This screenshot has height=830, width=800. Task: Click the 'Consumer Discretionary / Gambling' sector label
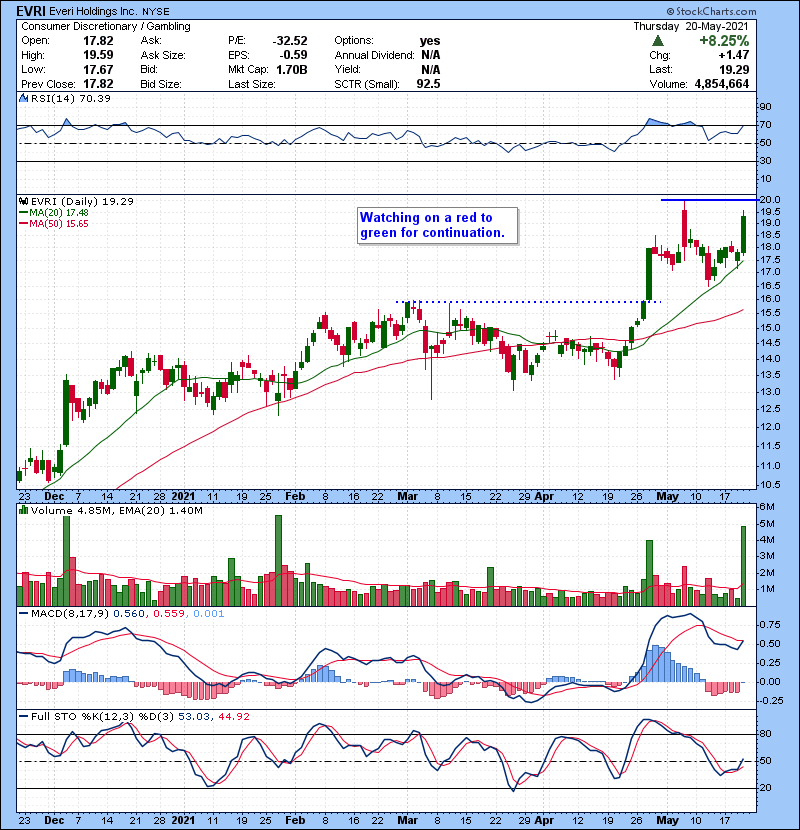[x=106, y=26]
